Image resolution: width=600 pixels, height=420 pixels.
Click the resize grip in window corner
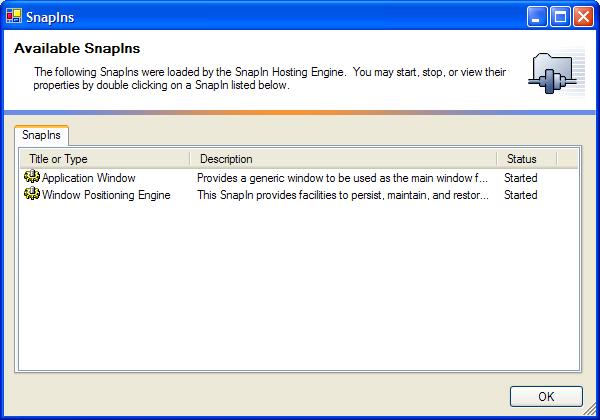click(x=590, y=410)
